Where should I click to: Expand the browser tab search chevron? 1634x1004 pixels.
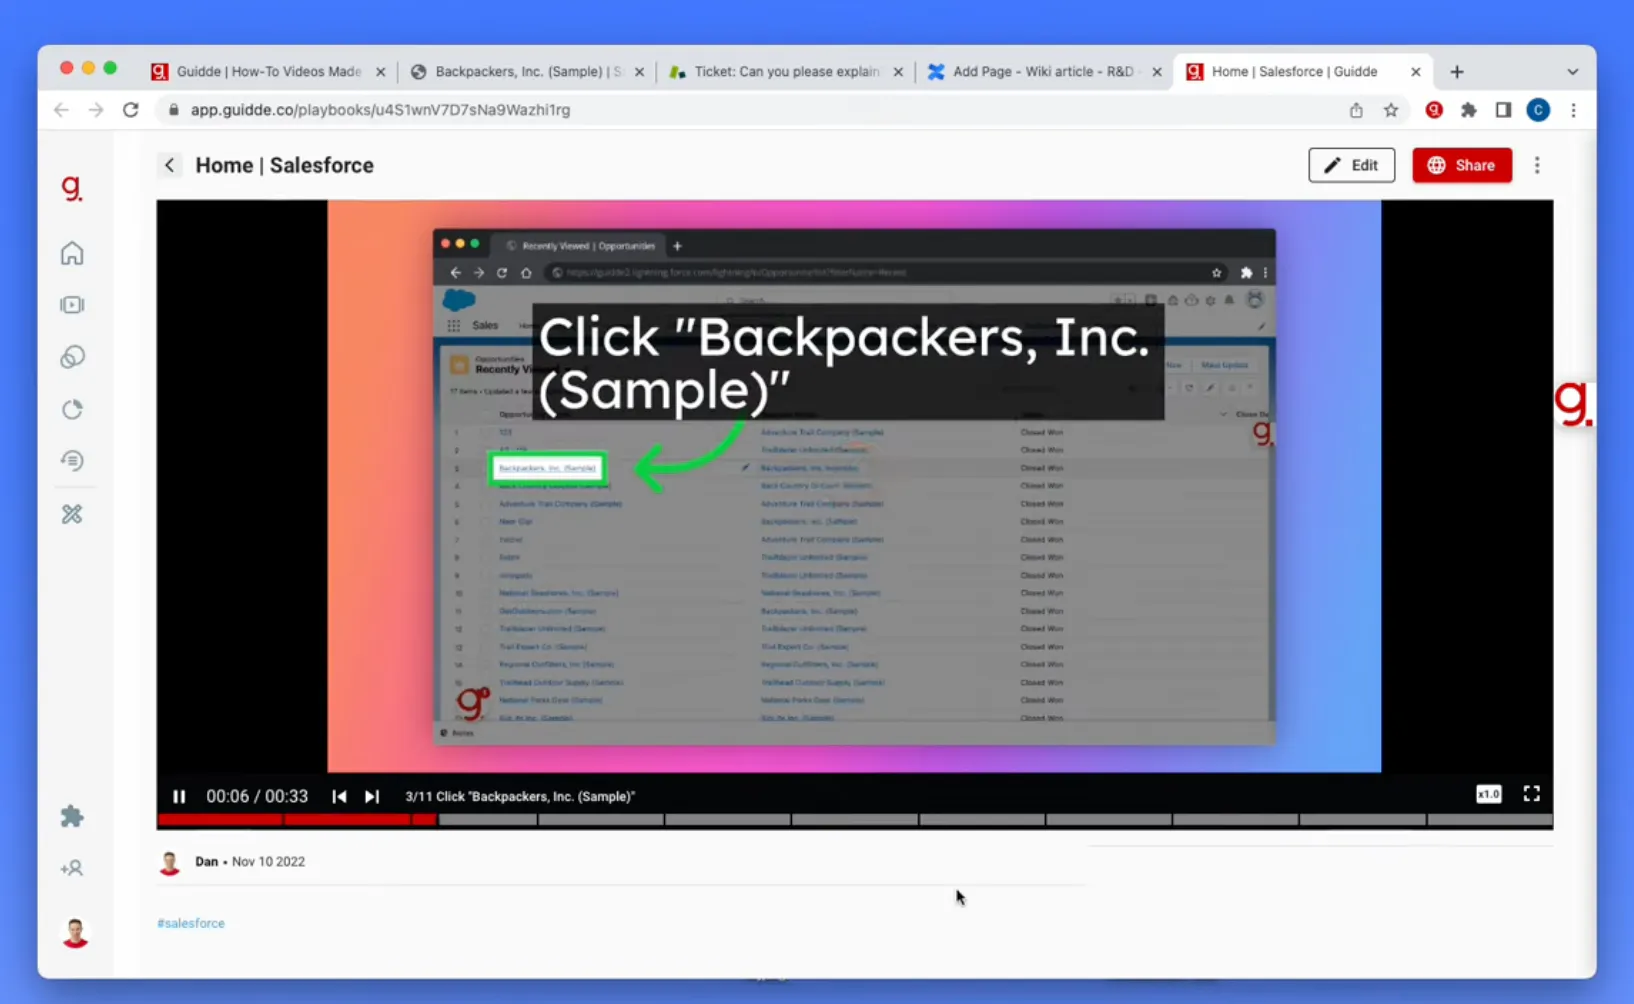pyautogui.click(x=1572, y=72)
